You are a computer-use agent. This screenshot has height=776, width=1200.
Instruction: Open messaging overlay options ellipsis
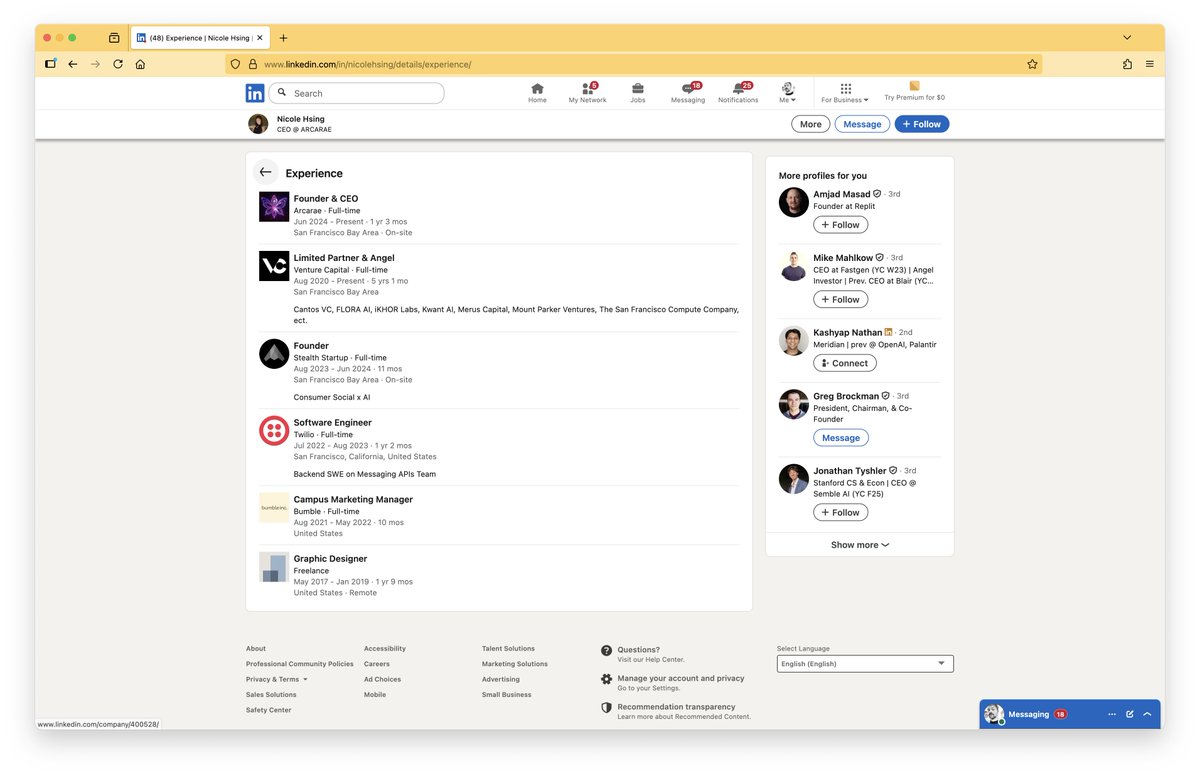point(1112,714)
